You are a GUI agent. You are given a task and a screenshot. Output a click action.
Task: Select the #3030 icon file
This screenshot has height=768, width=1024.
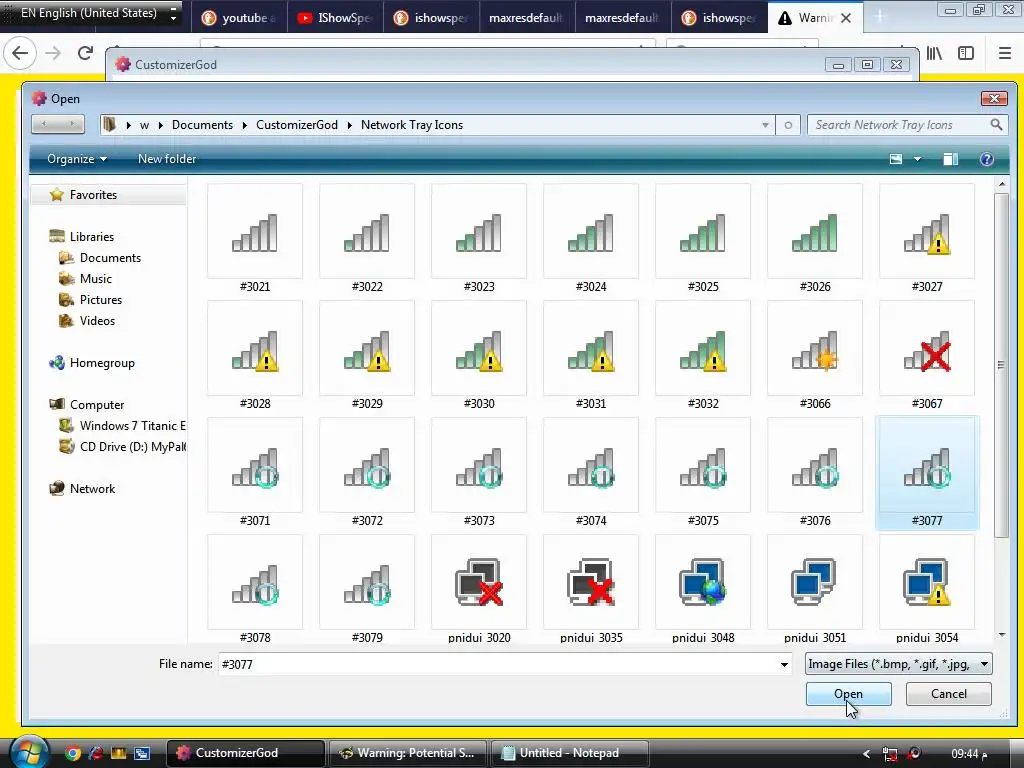(479, 355)
